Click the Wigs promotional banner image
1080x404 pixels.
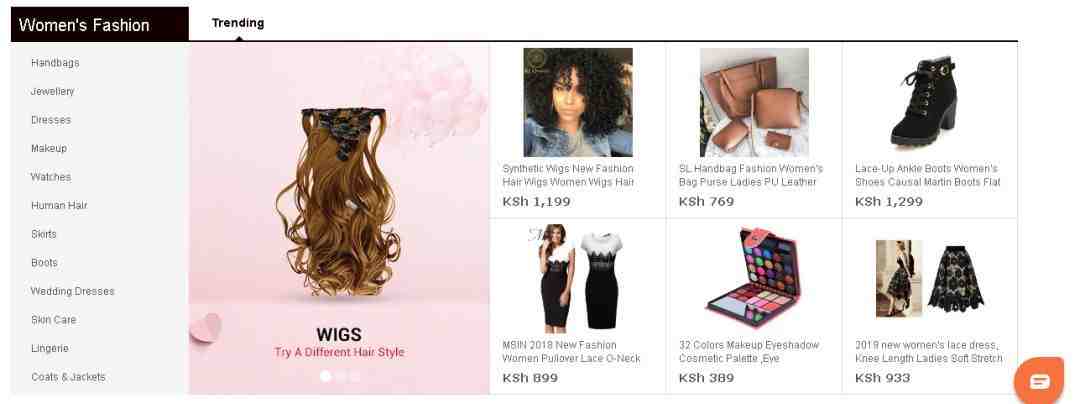339,218
